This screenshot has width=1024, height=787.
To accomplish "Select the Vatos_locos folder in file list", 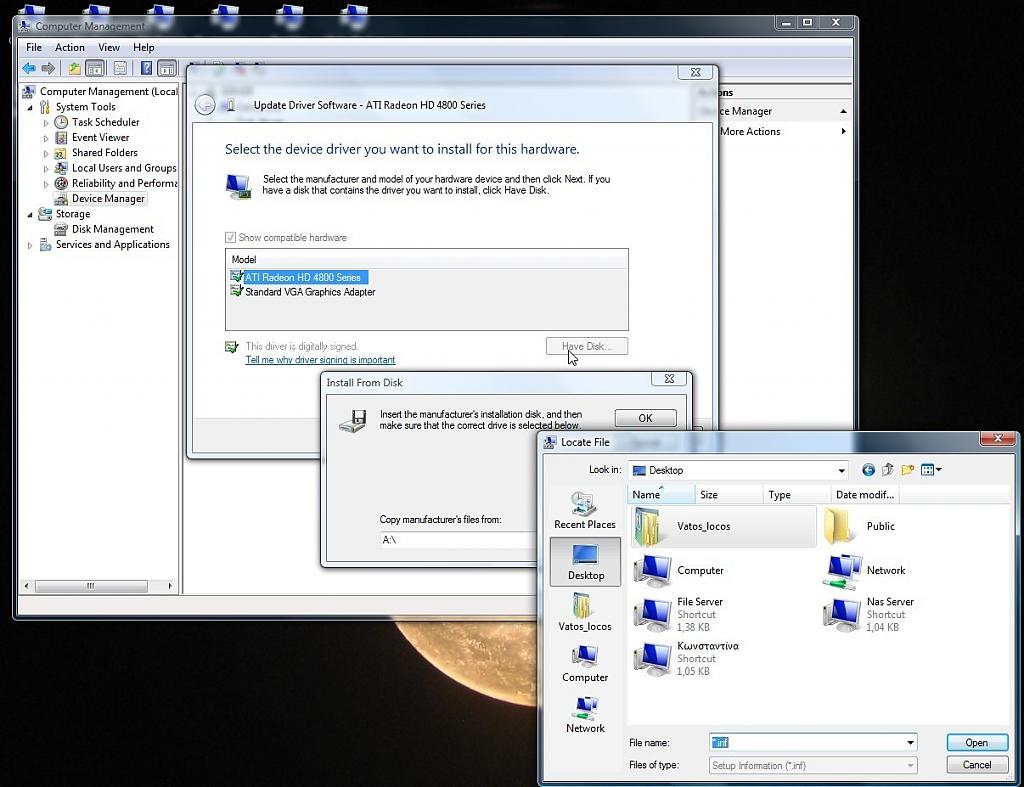I will pos(724,526).
